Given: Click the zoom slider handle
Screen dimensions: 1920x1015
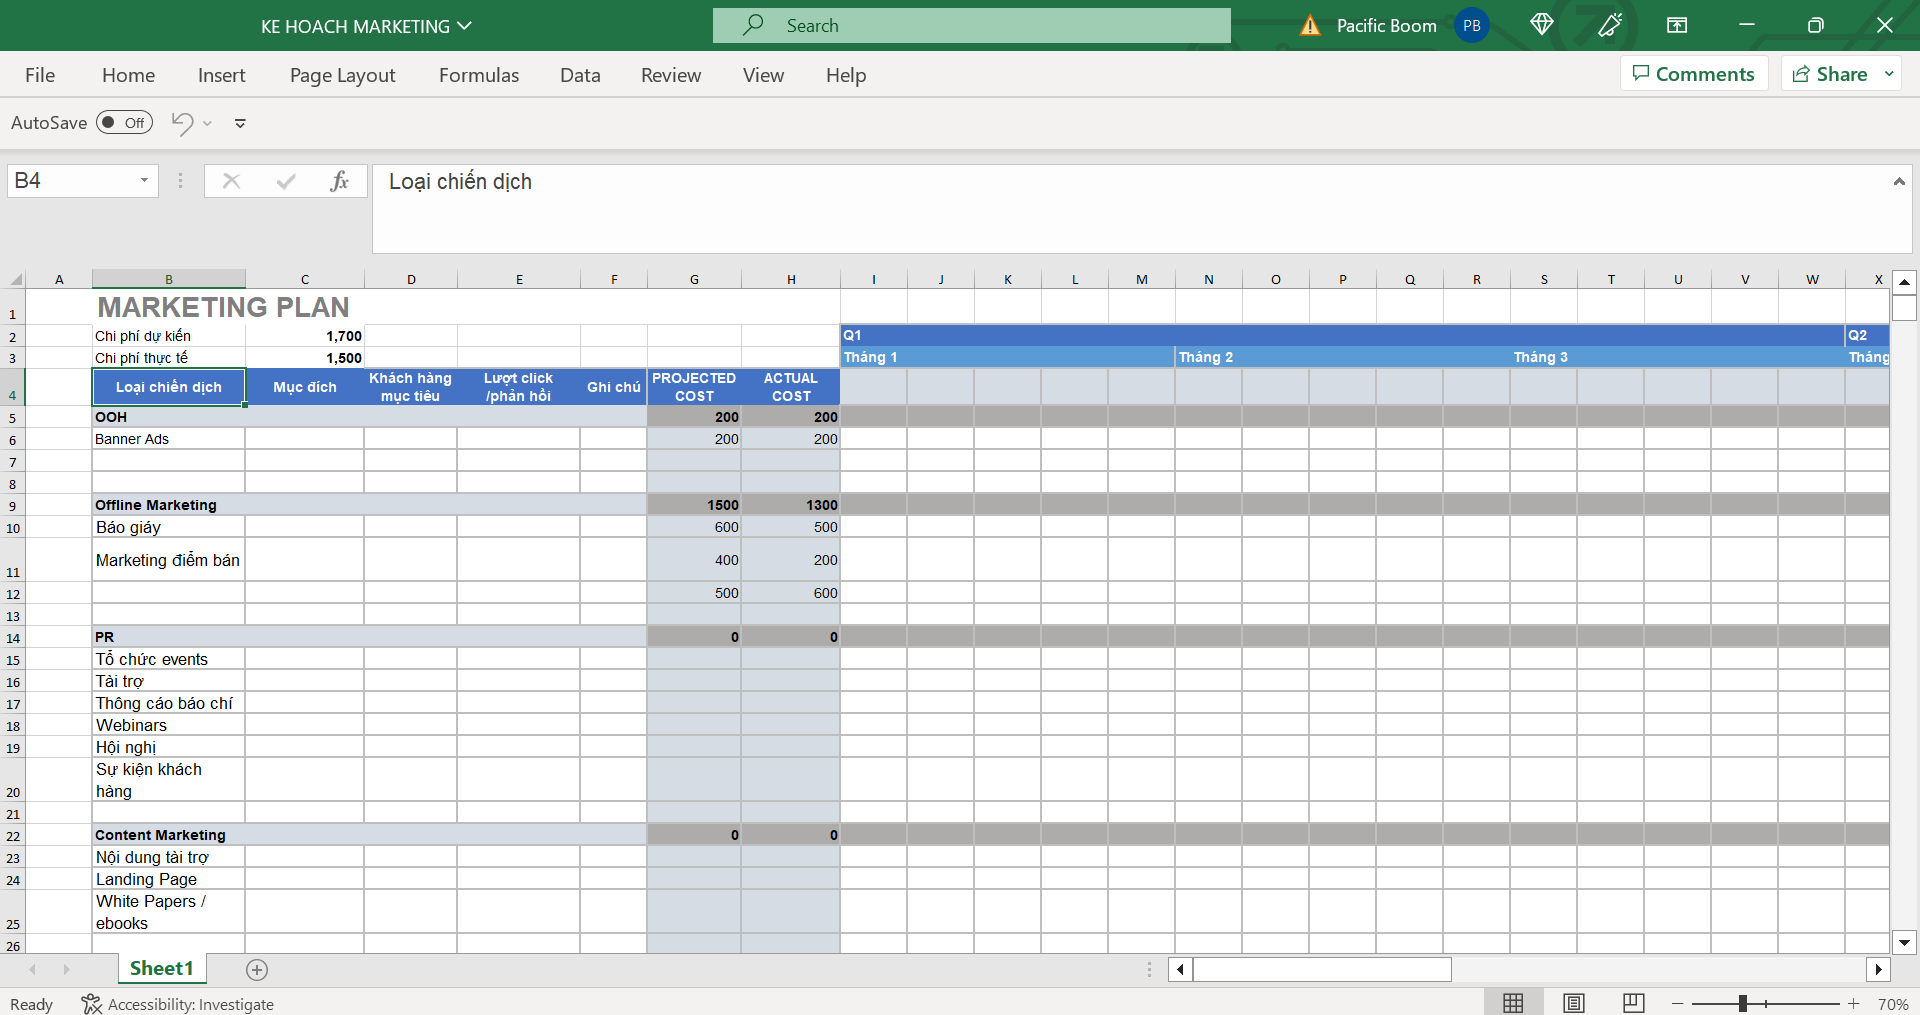Looking at the screenshot, I should (x=1742, y=1003).
